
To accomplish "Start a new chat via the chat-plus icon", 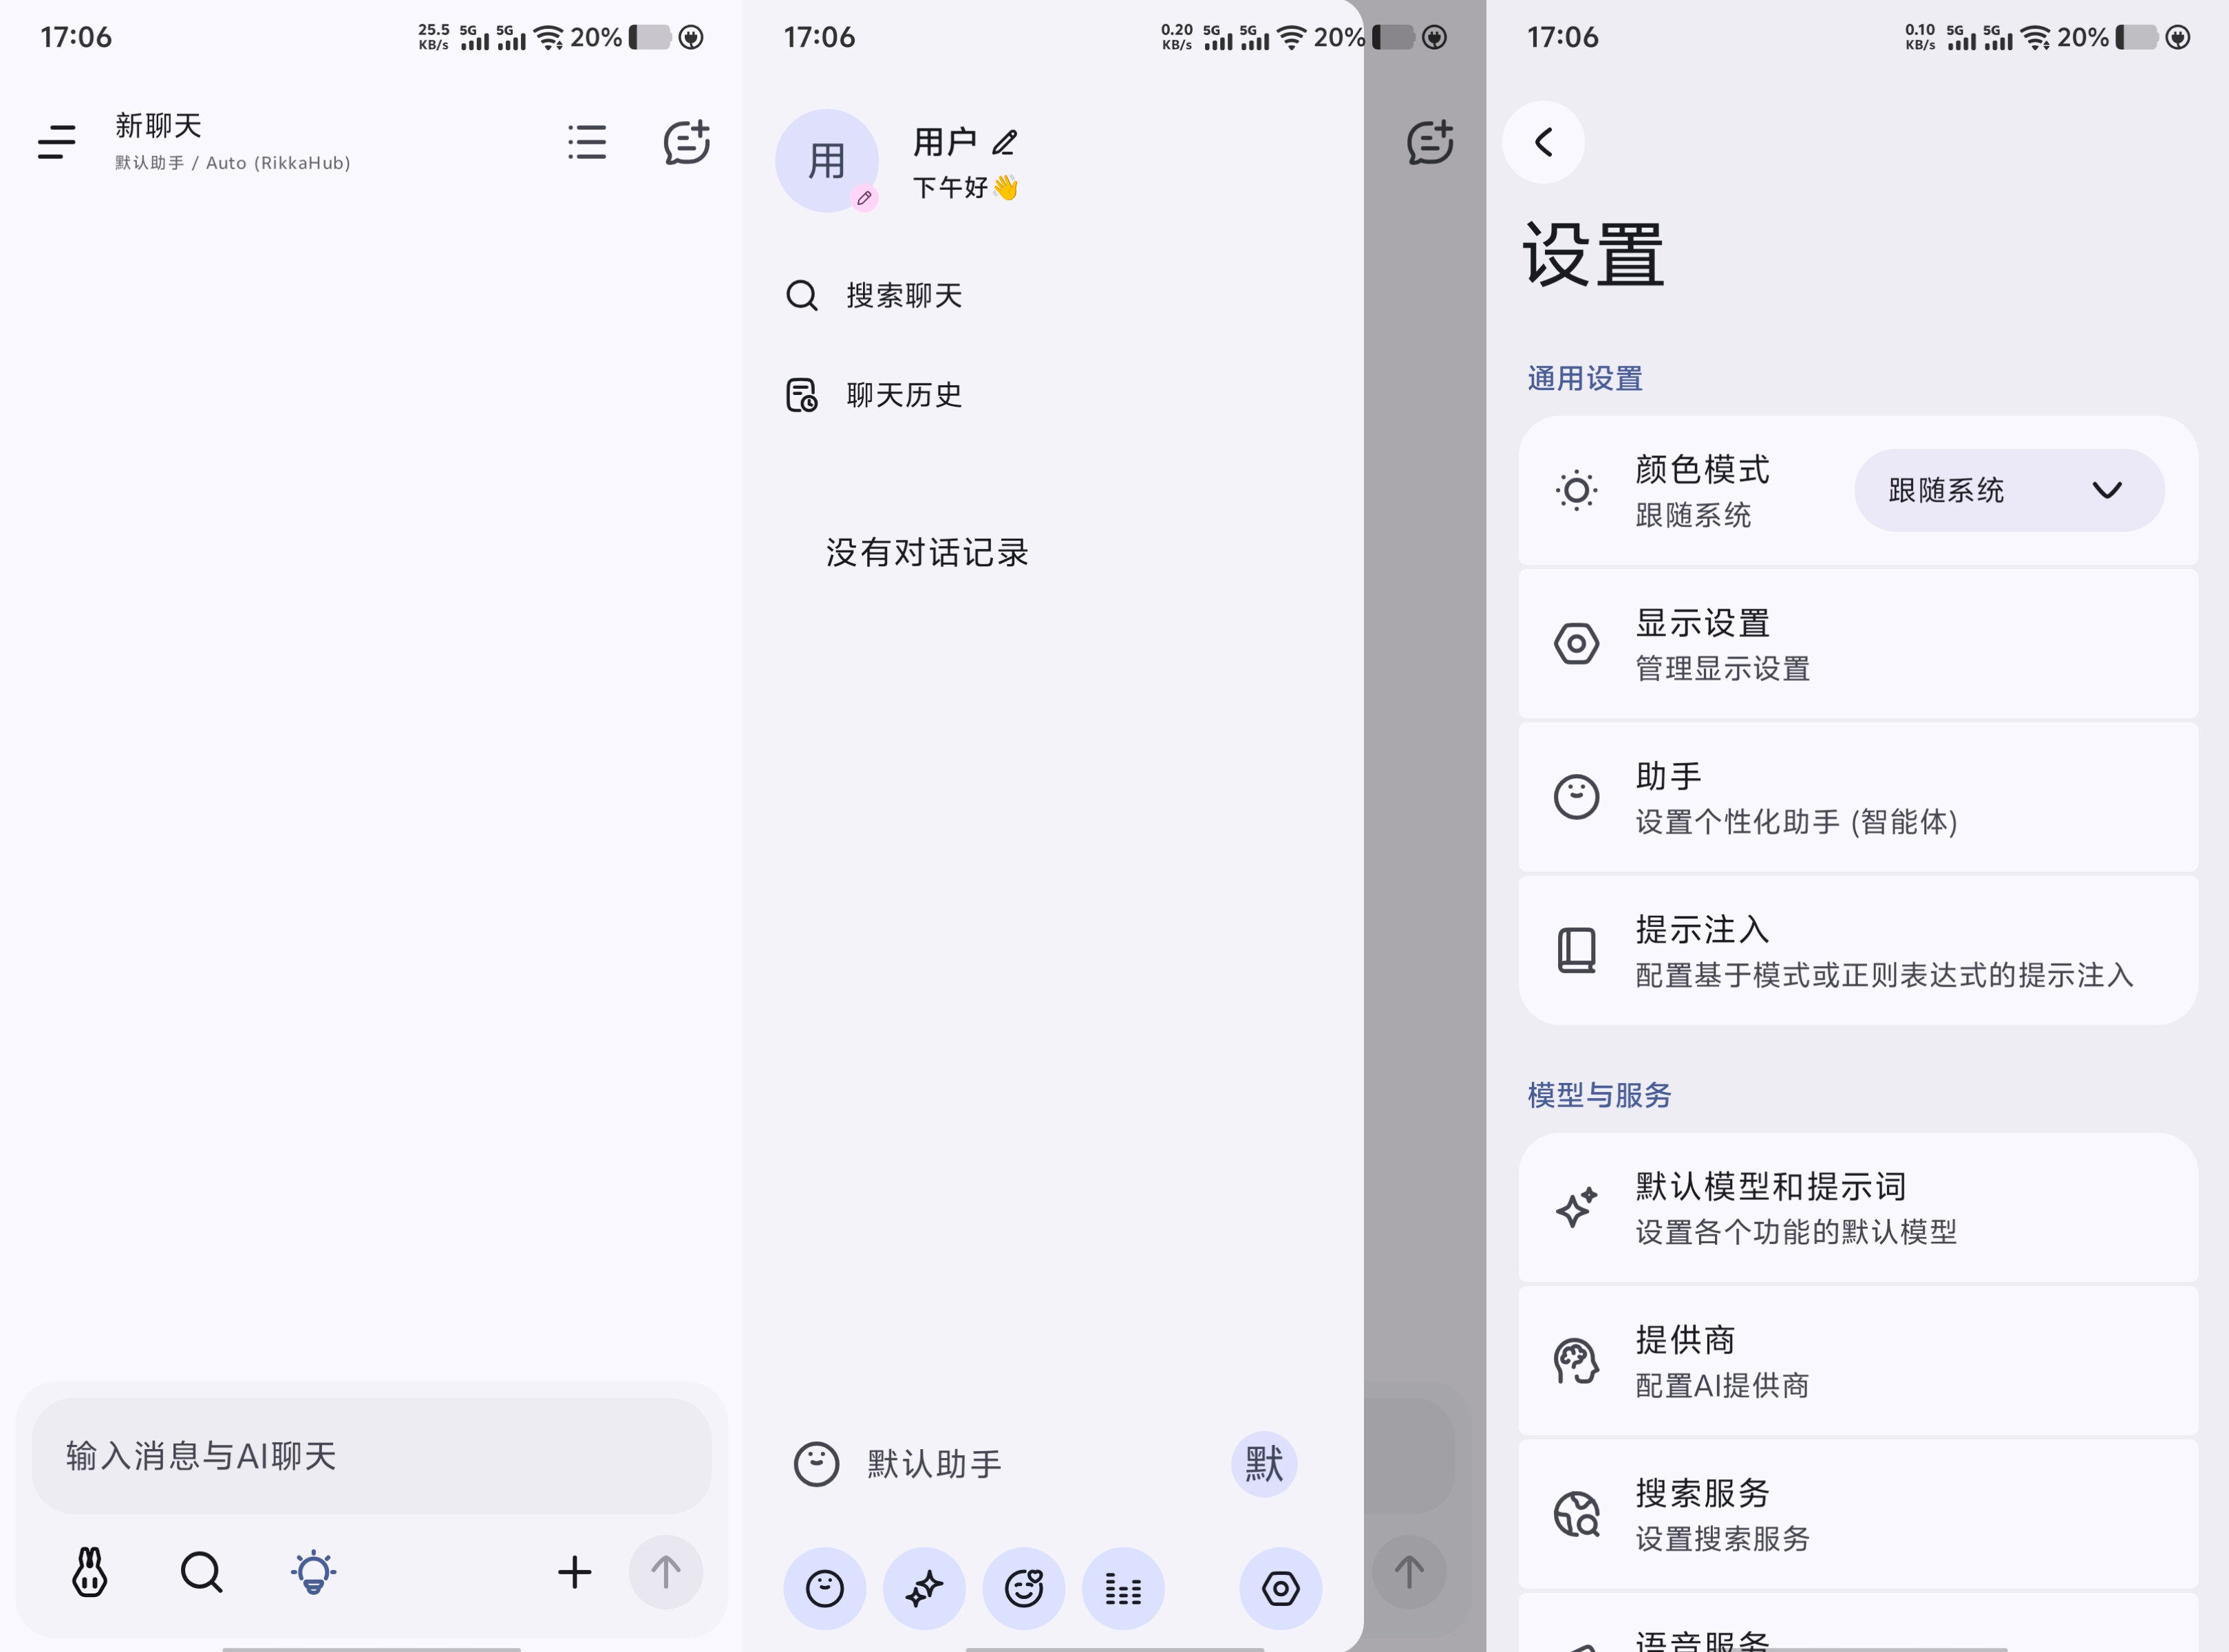I will [688, 143].
